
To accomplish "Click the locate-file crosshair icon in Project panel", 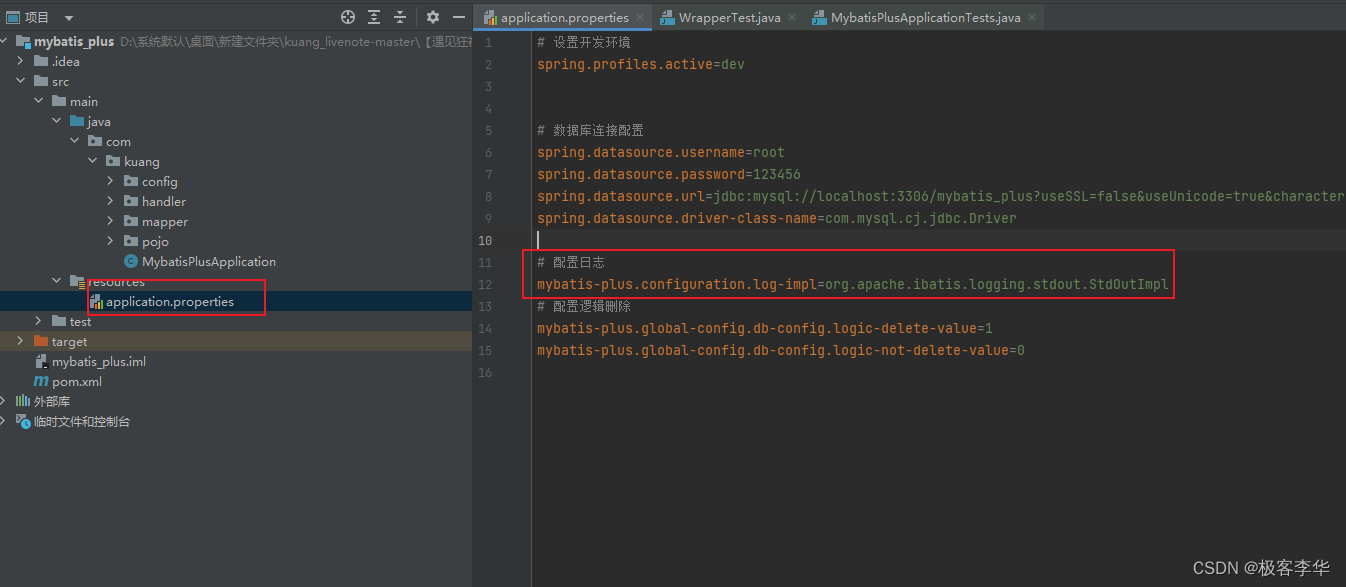I will pyautogui.click(x=348, y=17).
